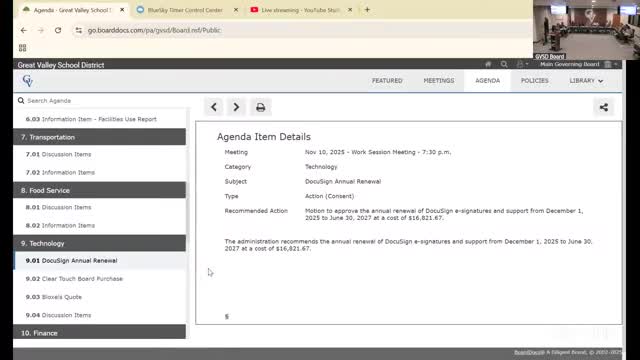Expand the LIBRARY dropdown

click(x=586, y=81)
